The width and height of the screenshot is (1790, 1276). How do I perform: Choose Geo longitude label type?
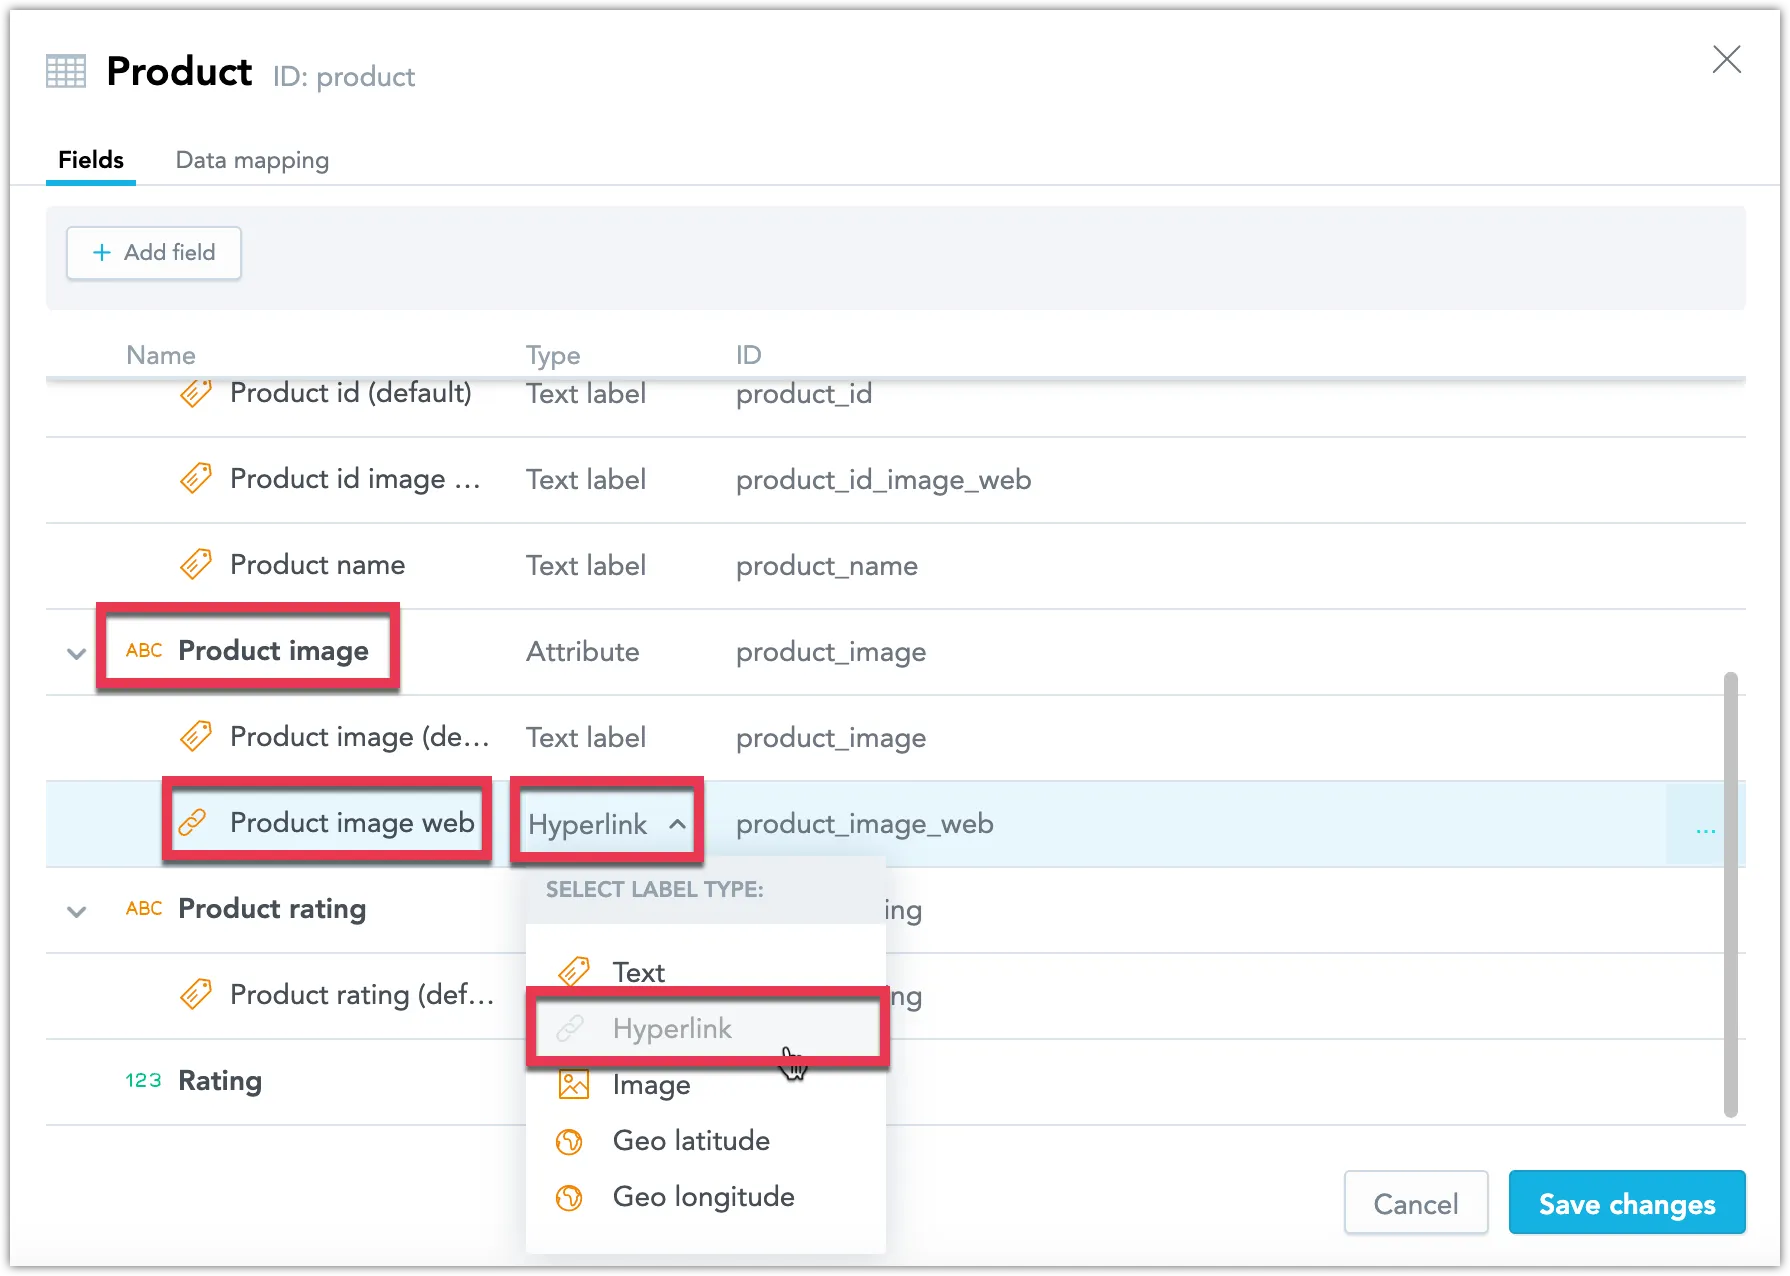tap(703, 1197)
